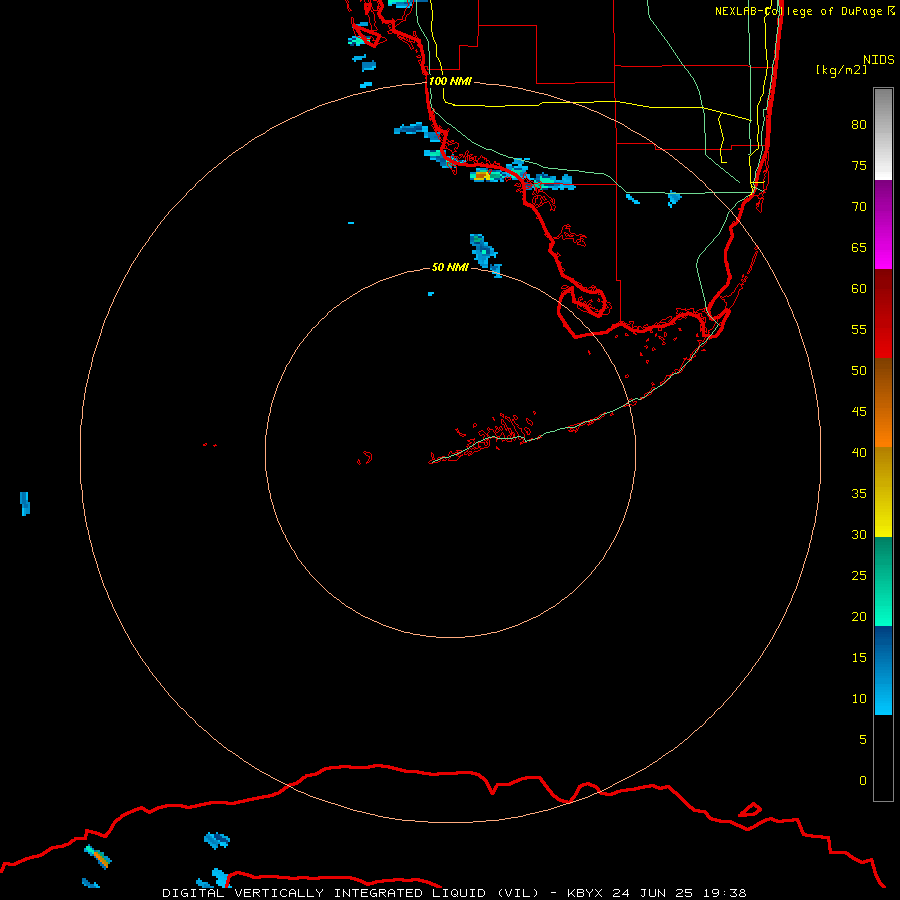Click the 20 value on the color scale
Screen dimensions: 900x900
pos(859,616)
